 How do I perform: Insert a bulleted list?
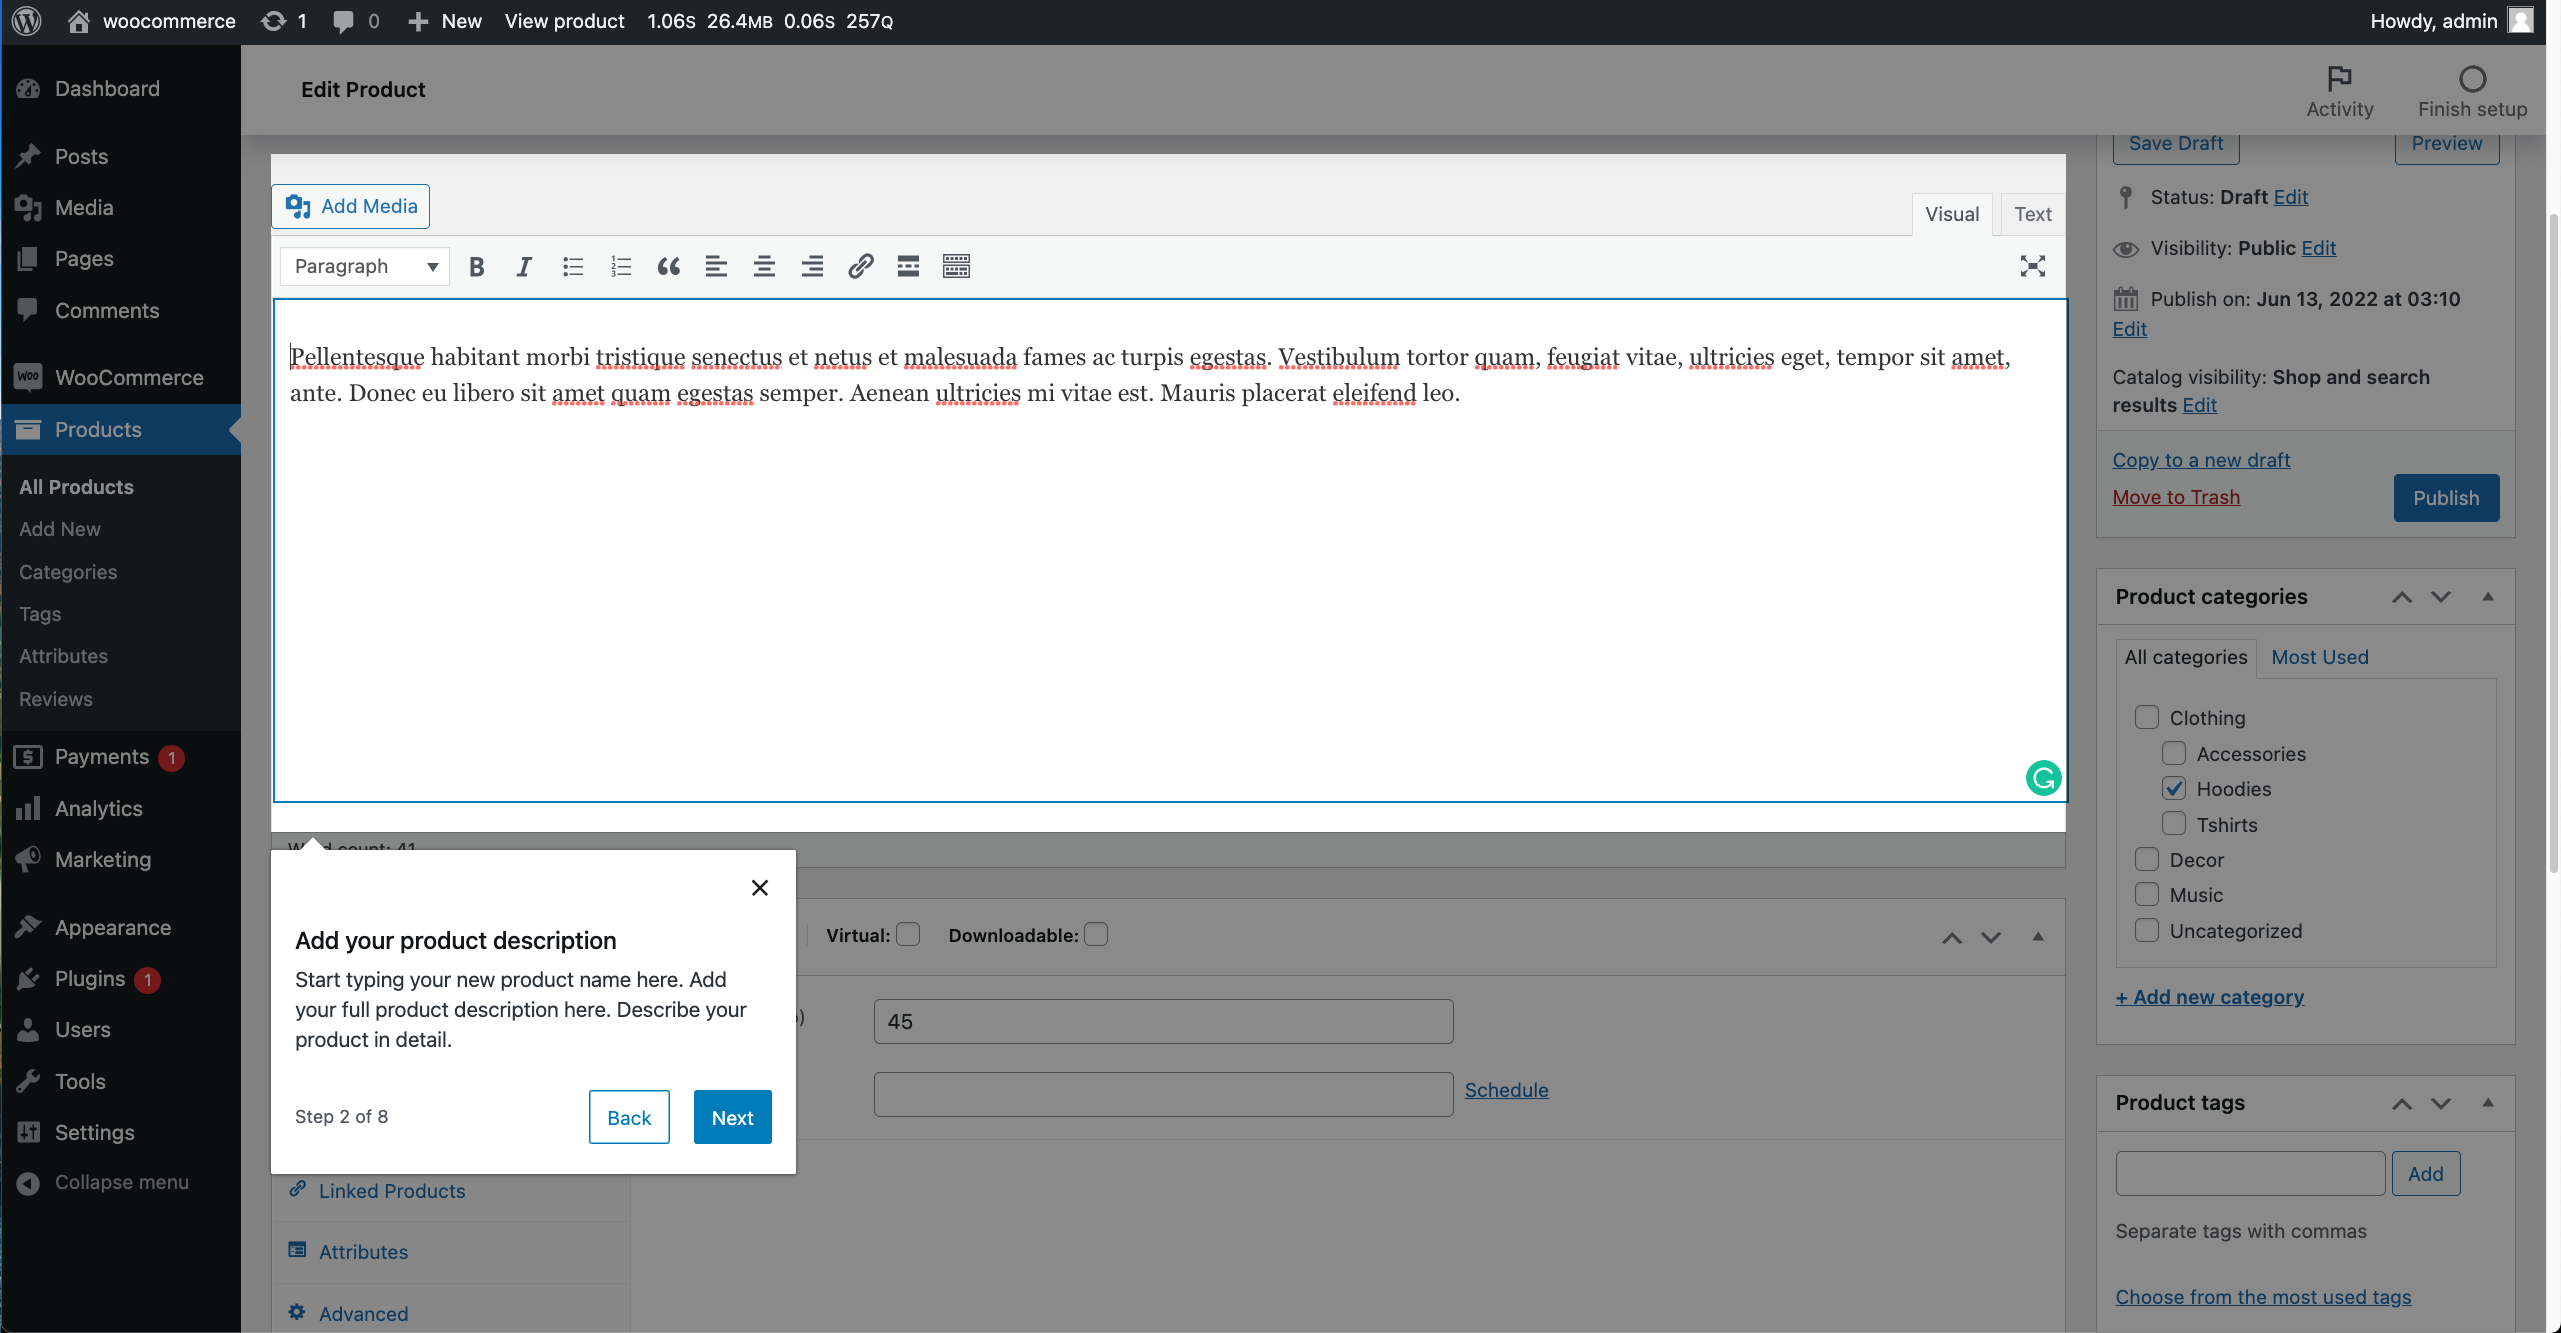pos(572,266)
